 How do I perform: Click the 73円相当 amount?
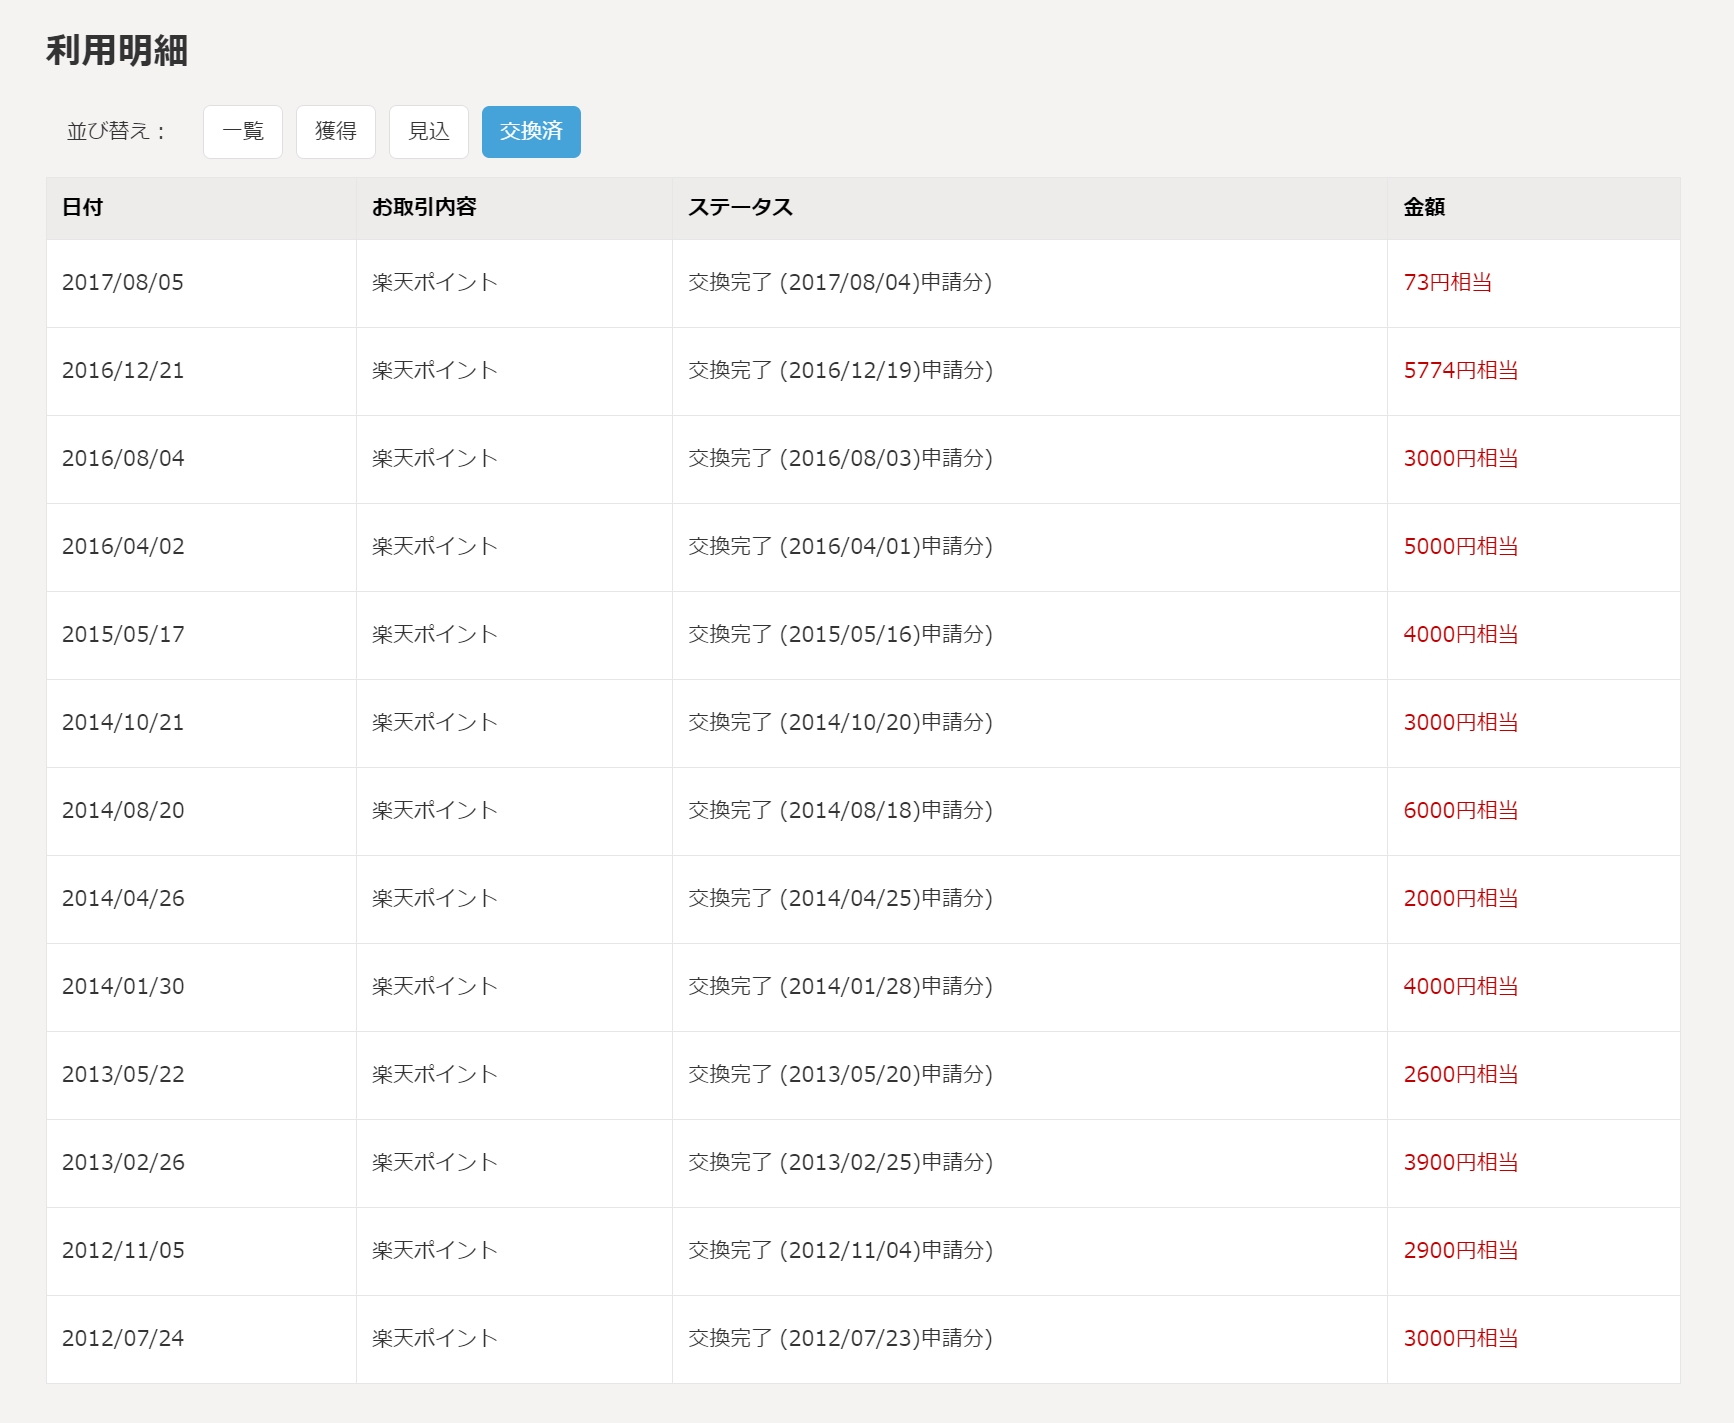point(1447,283)
